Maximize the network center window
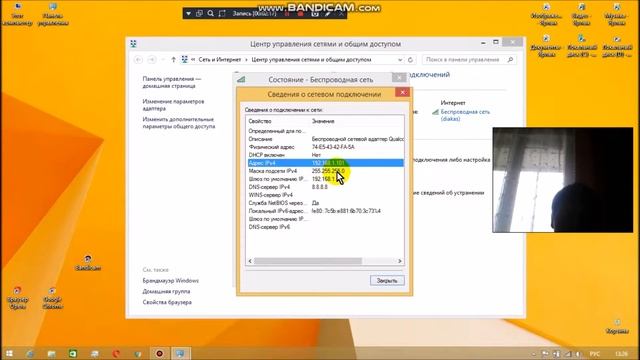Viewport: 640px width, 360px height. pos(496,42)
